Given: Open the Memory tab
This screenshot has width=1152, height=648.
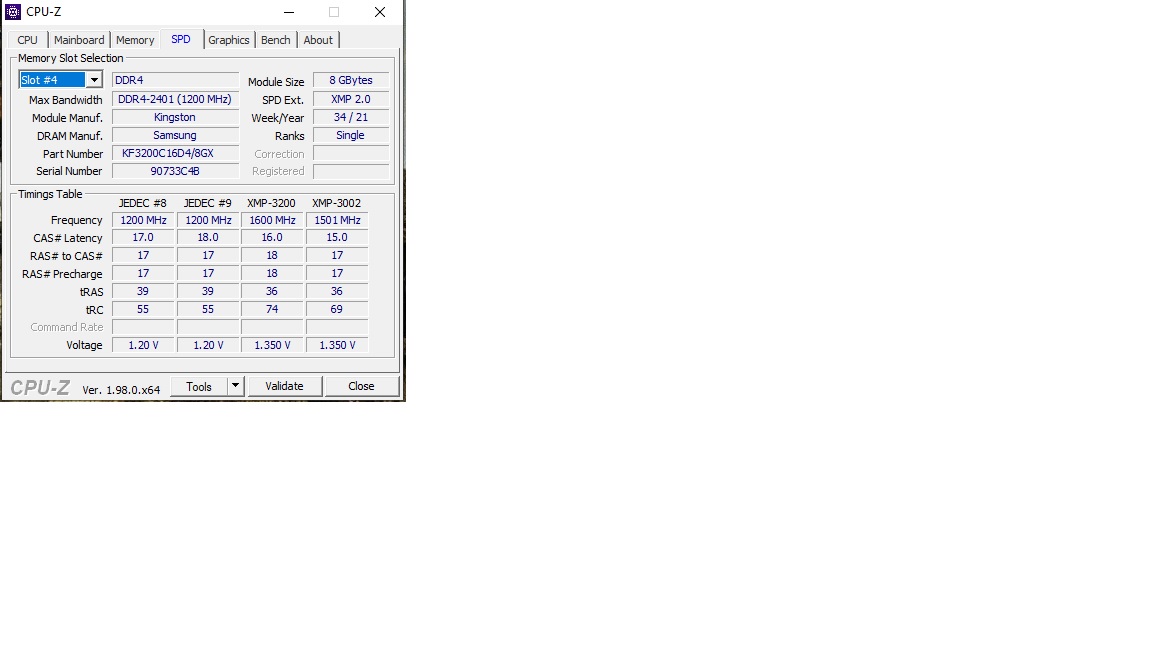Looking at the screenshot, I should pyautogui.click(x=134, y=40).
